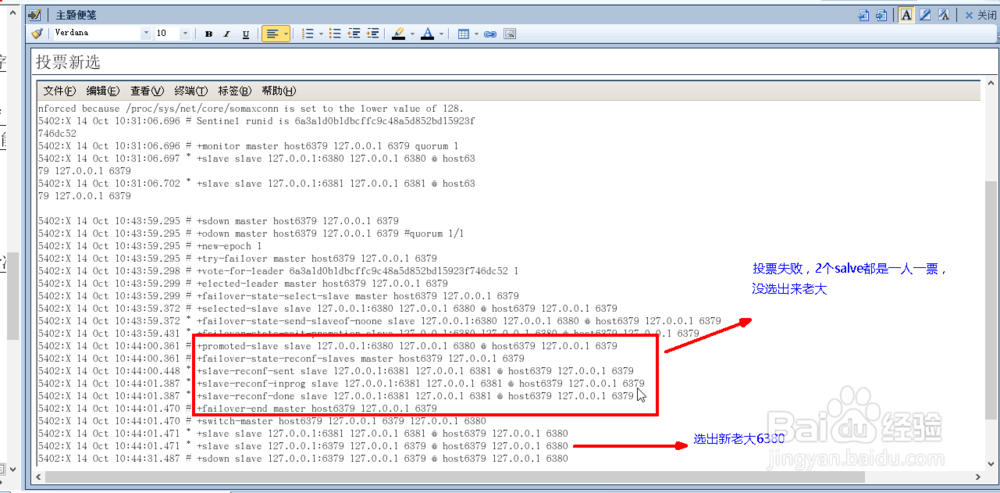The width and height of the screenshot is (1000, 493).
Task: Click the note title 投票新选
Action: 68,62
